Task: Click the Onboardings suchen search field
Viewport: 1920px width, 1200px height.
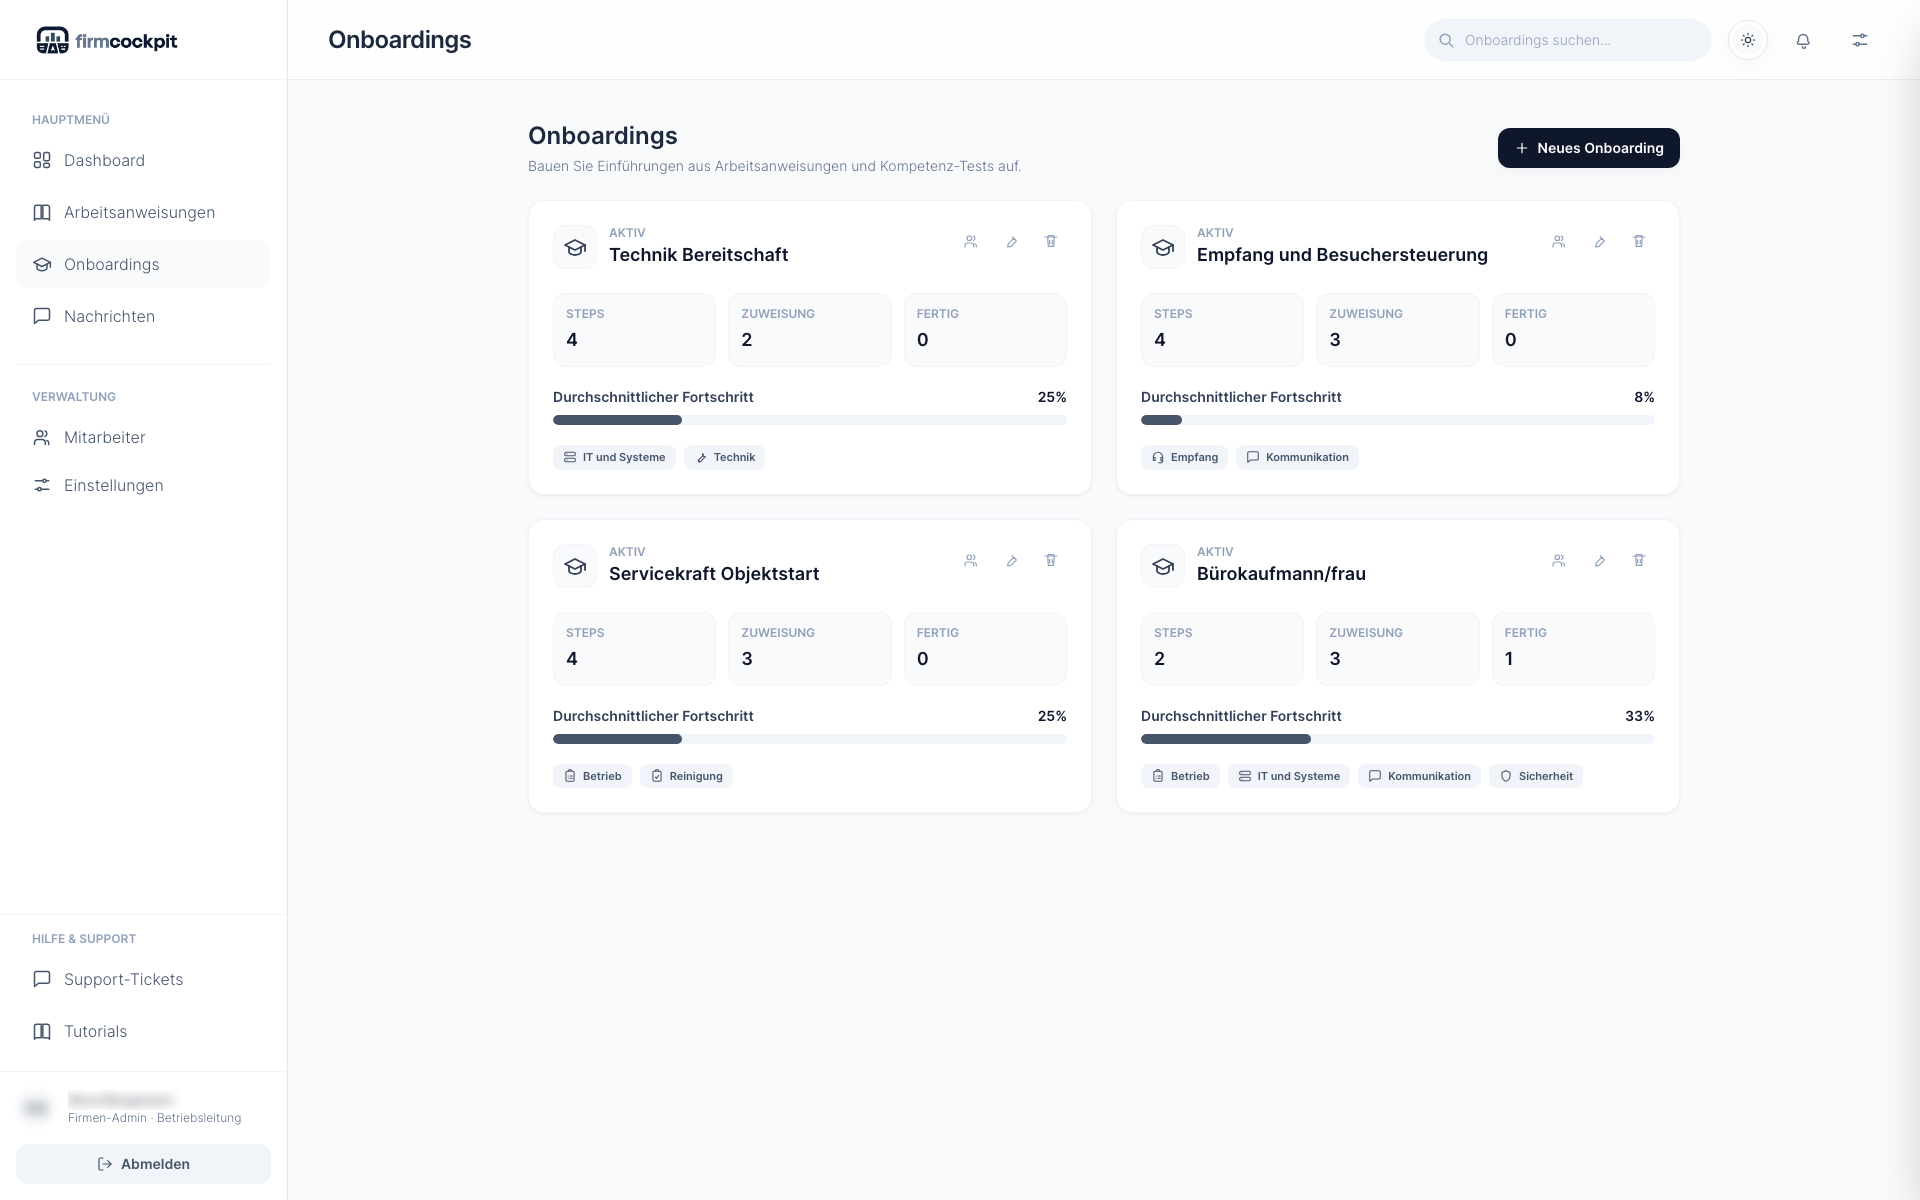Action: pyautogui.click(x=1567, y=40)
